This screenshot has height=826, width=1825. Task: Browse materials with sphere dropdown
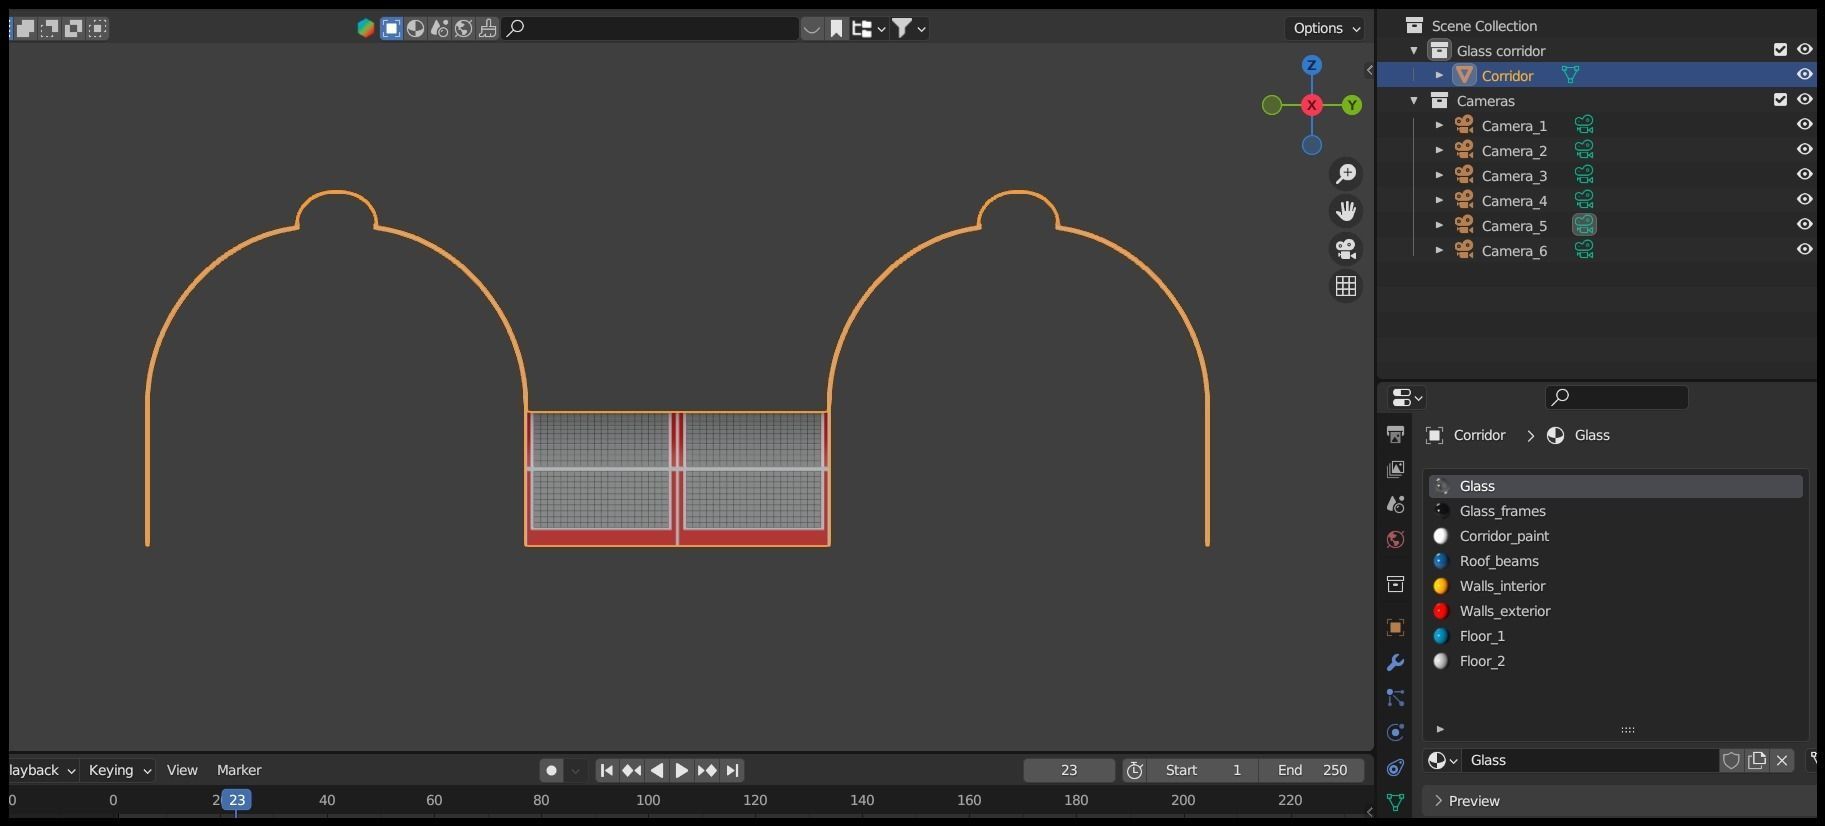(1442, 760)
